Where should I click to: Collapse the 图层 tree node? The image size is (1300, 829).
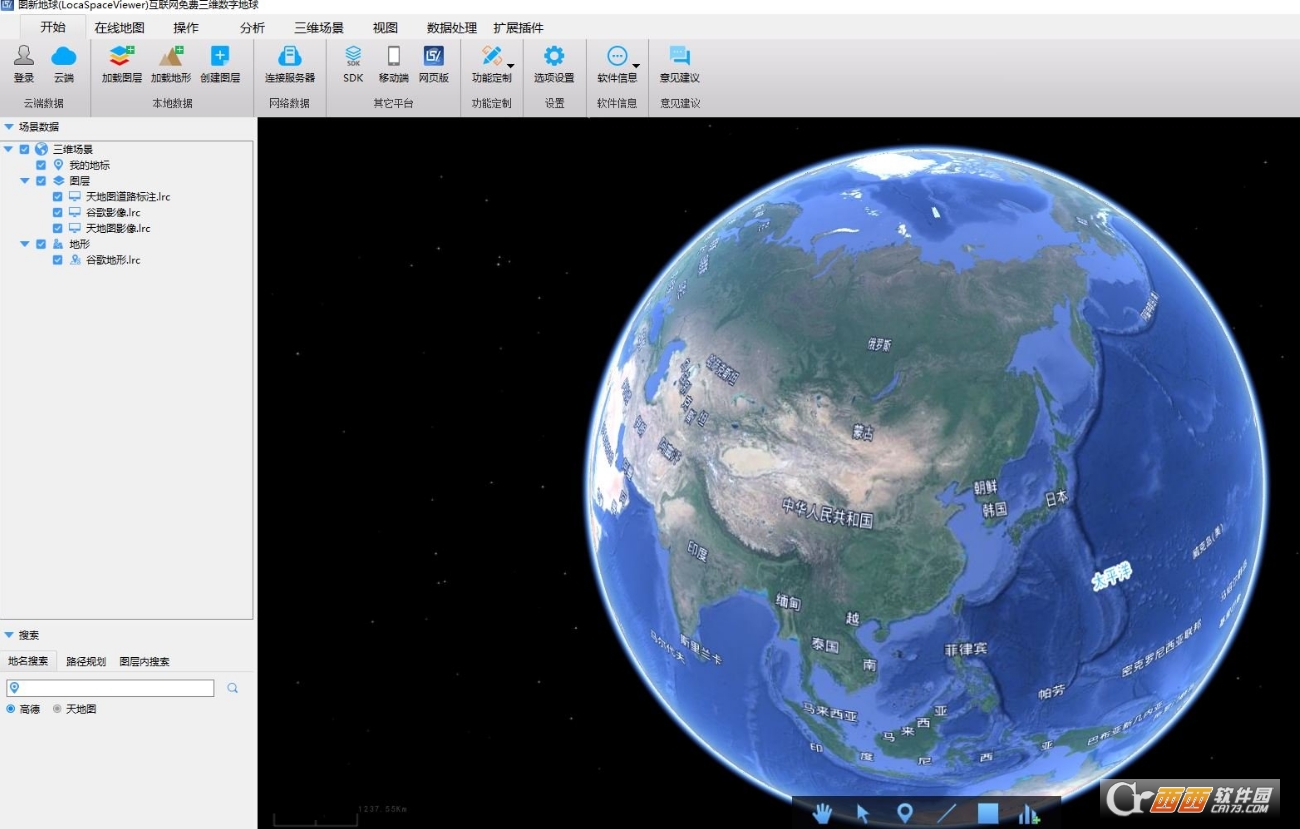coord(25,181)
